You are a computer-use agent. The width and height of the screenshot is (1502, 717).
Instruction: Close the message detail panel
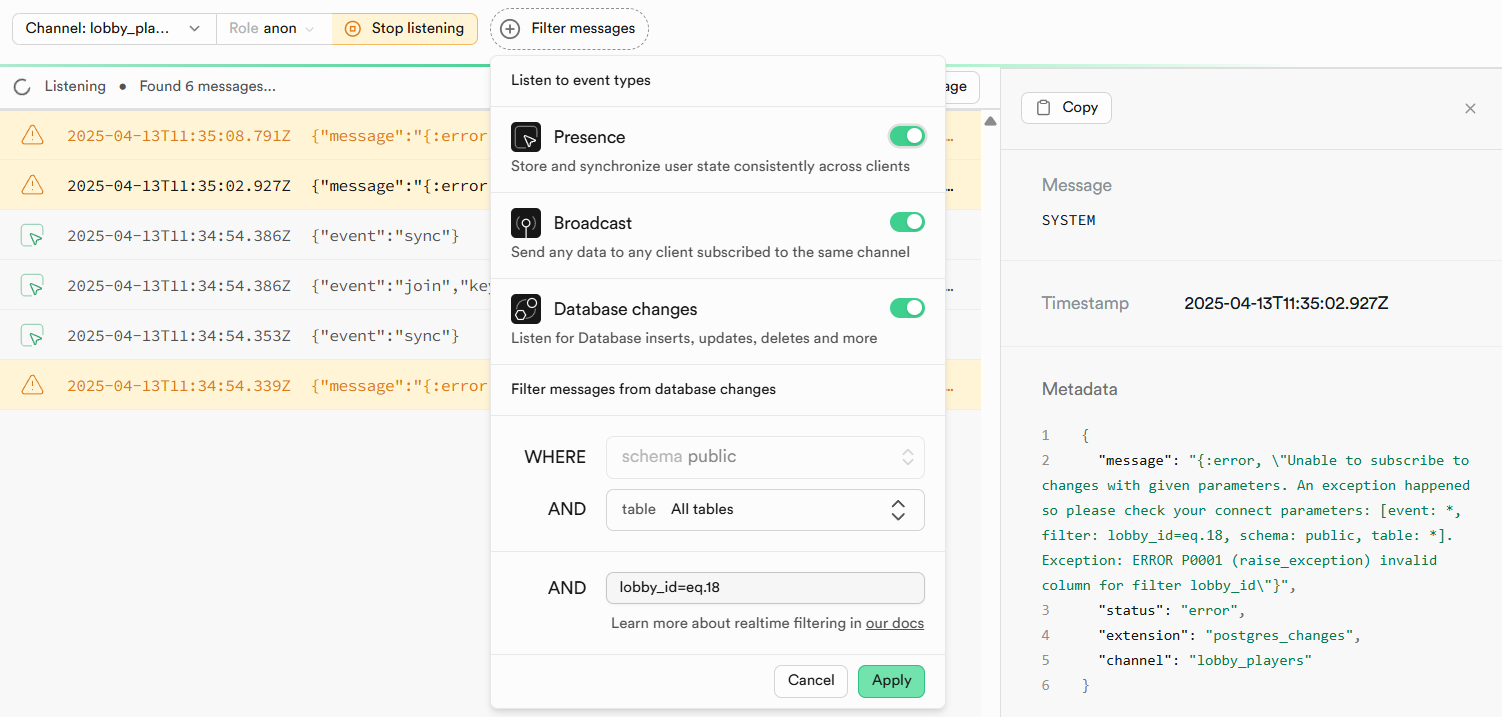coord(1470,108)
